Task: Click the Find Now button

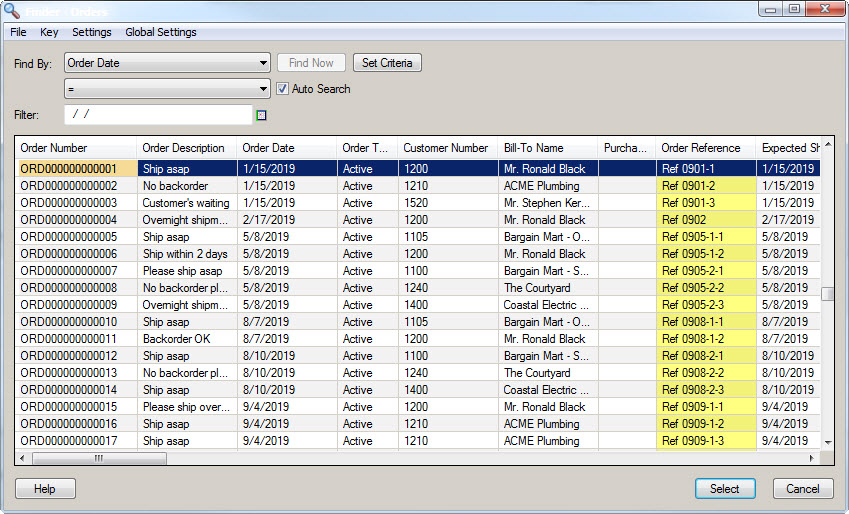Action: click(x=311, y=63)
